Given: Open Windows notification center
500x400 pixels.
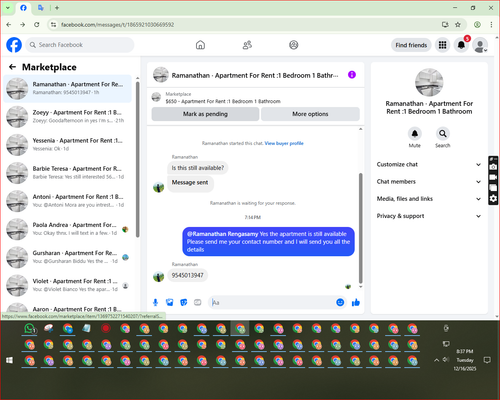Looking at the screenshot, I should 487,360.
